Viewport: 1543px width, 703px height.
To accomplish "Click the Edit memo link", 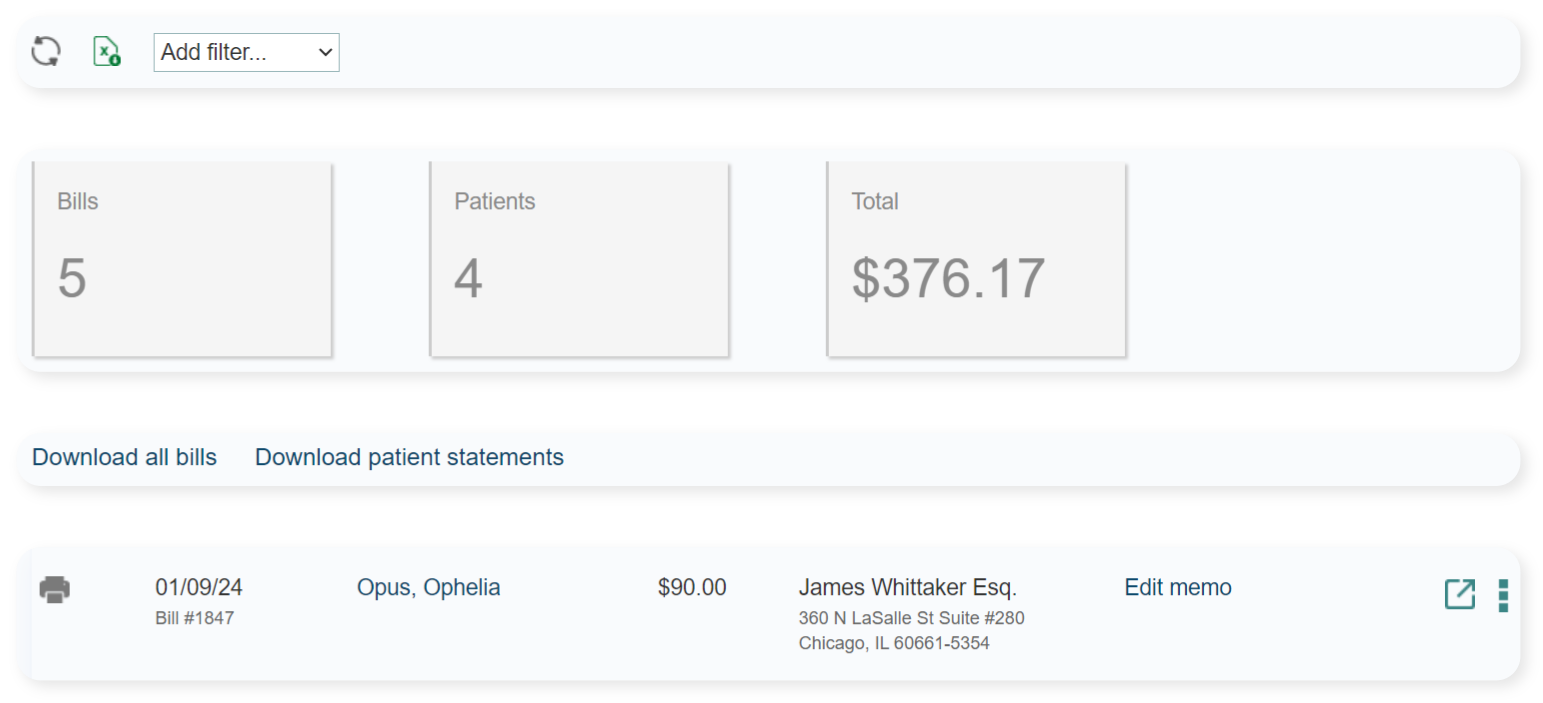I will (1178, 588).
